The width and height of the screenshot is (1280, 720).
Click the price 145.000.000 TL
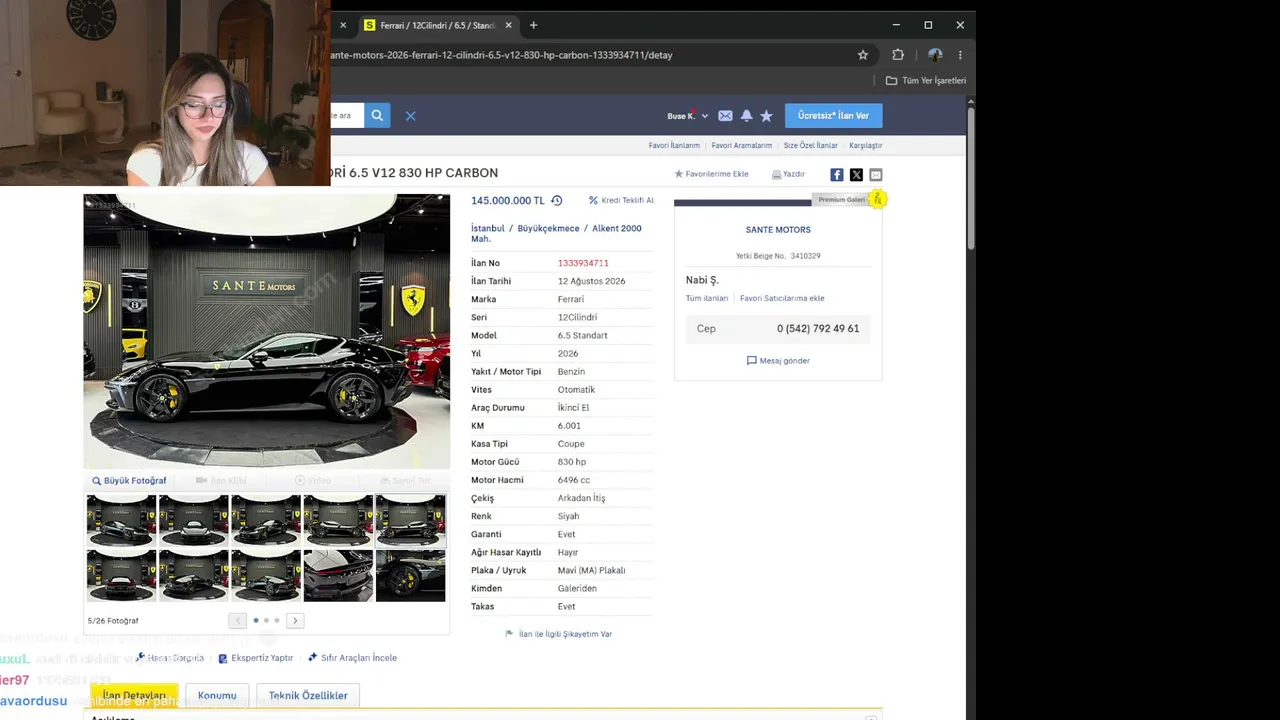coord(508,200)
